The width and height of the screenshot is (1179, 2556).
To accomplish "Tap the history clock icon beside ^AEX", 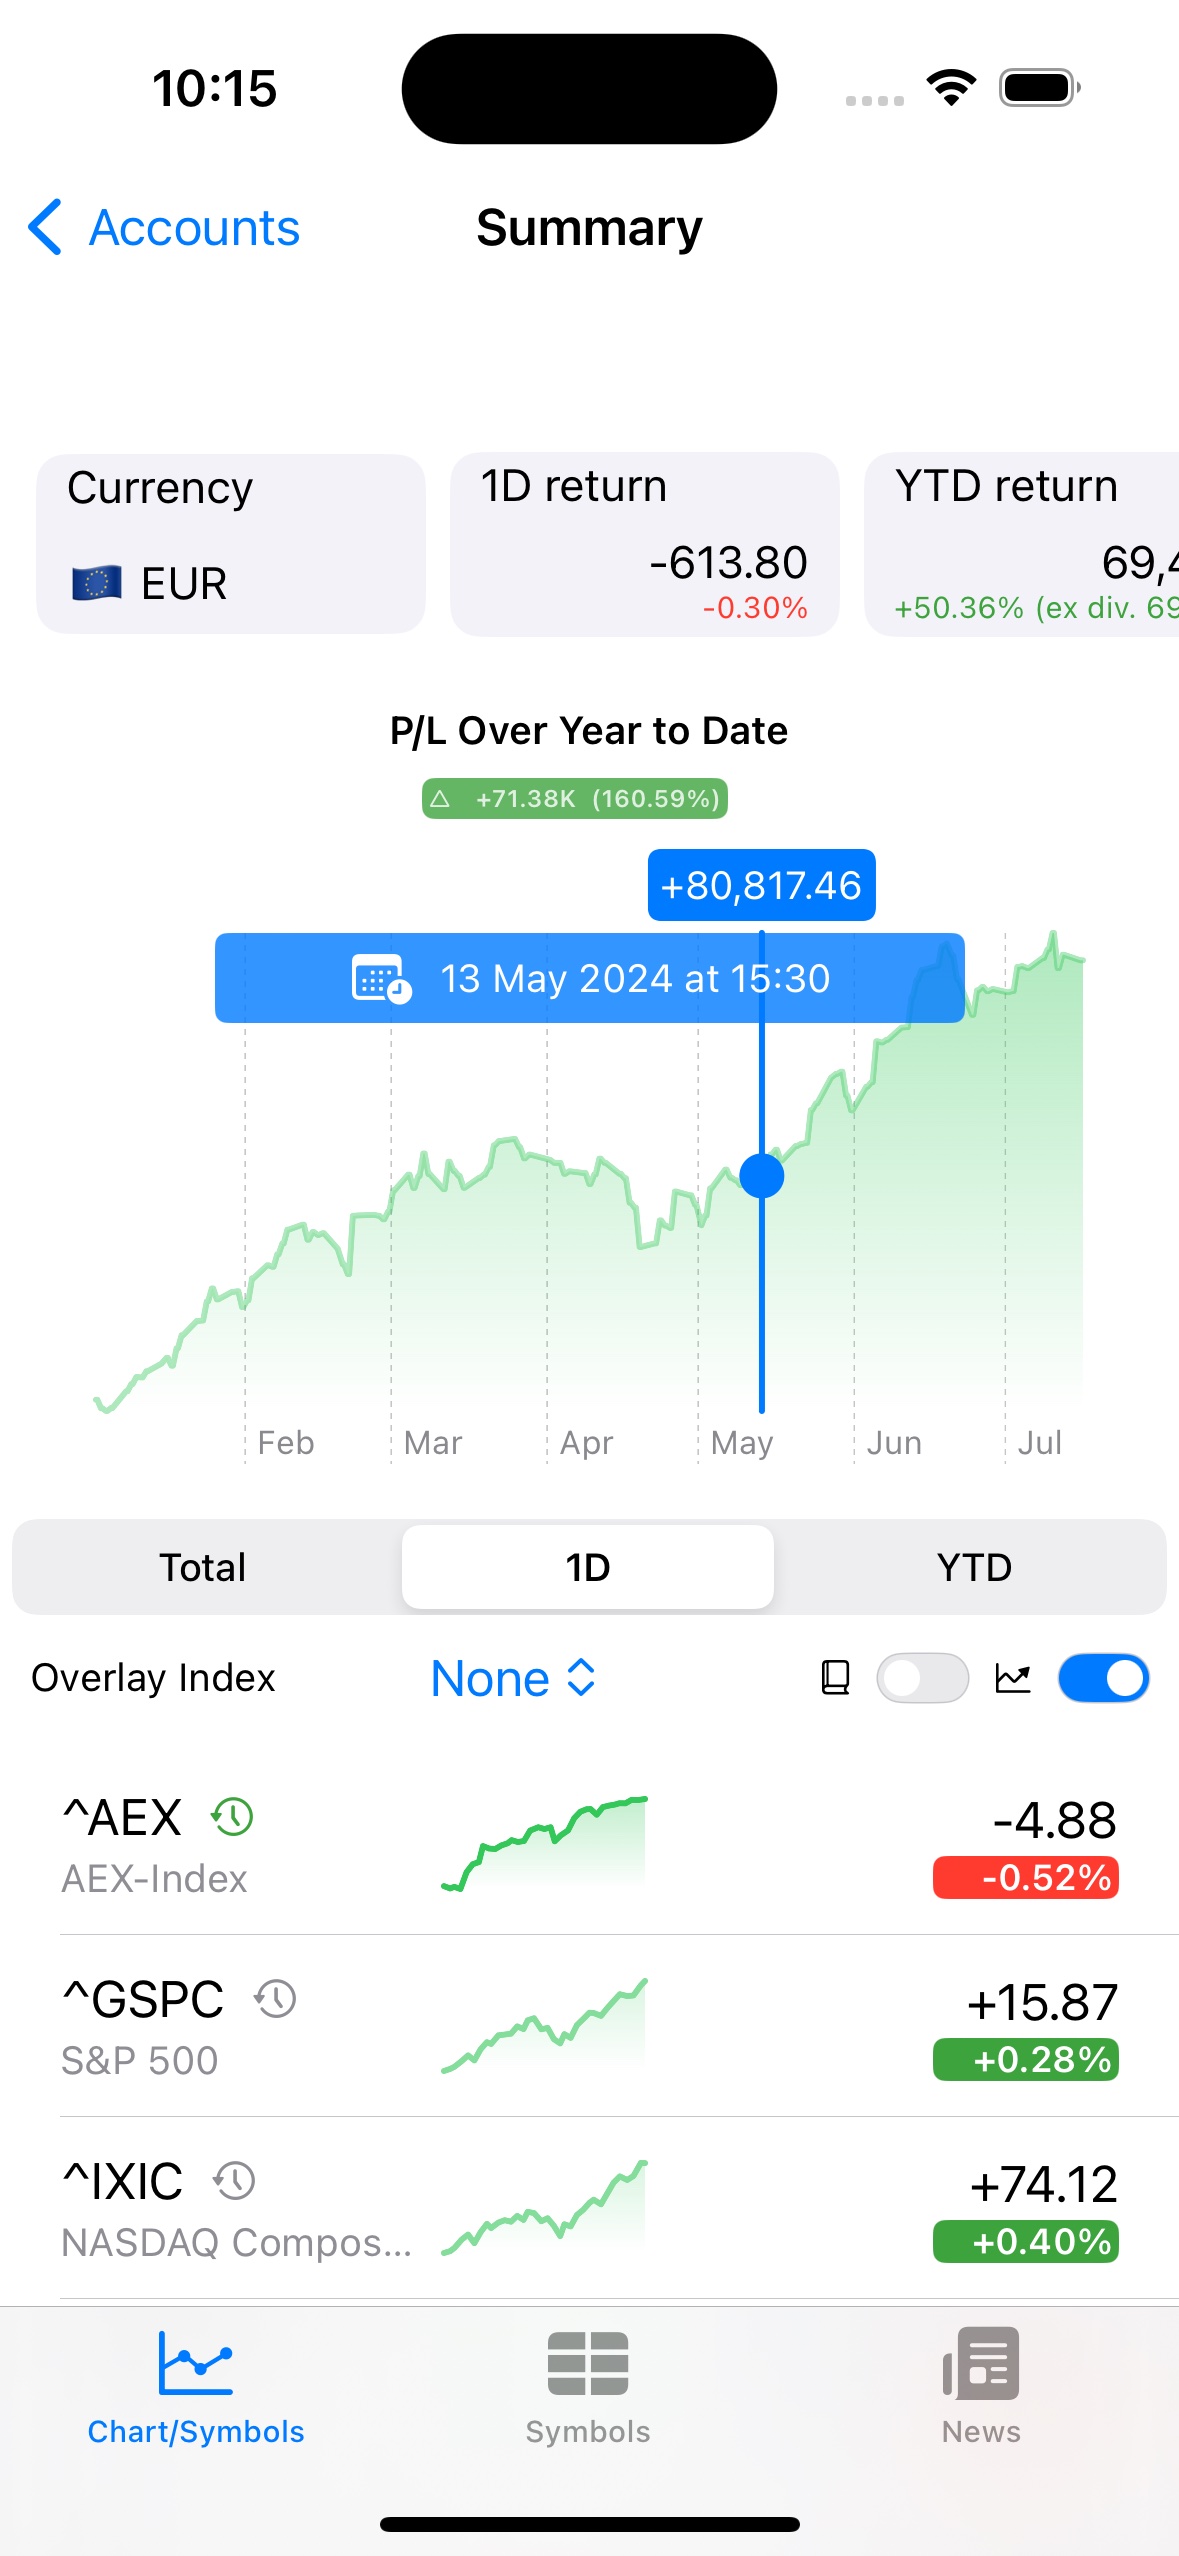I will click(233, 1817).
